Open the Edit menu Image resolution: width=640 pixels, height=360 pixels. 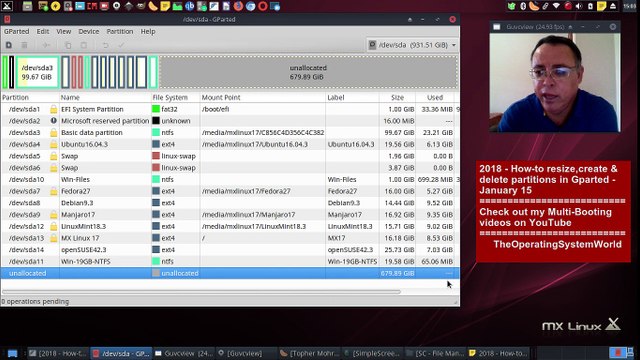coord(42,31)
